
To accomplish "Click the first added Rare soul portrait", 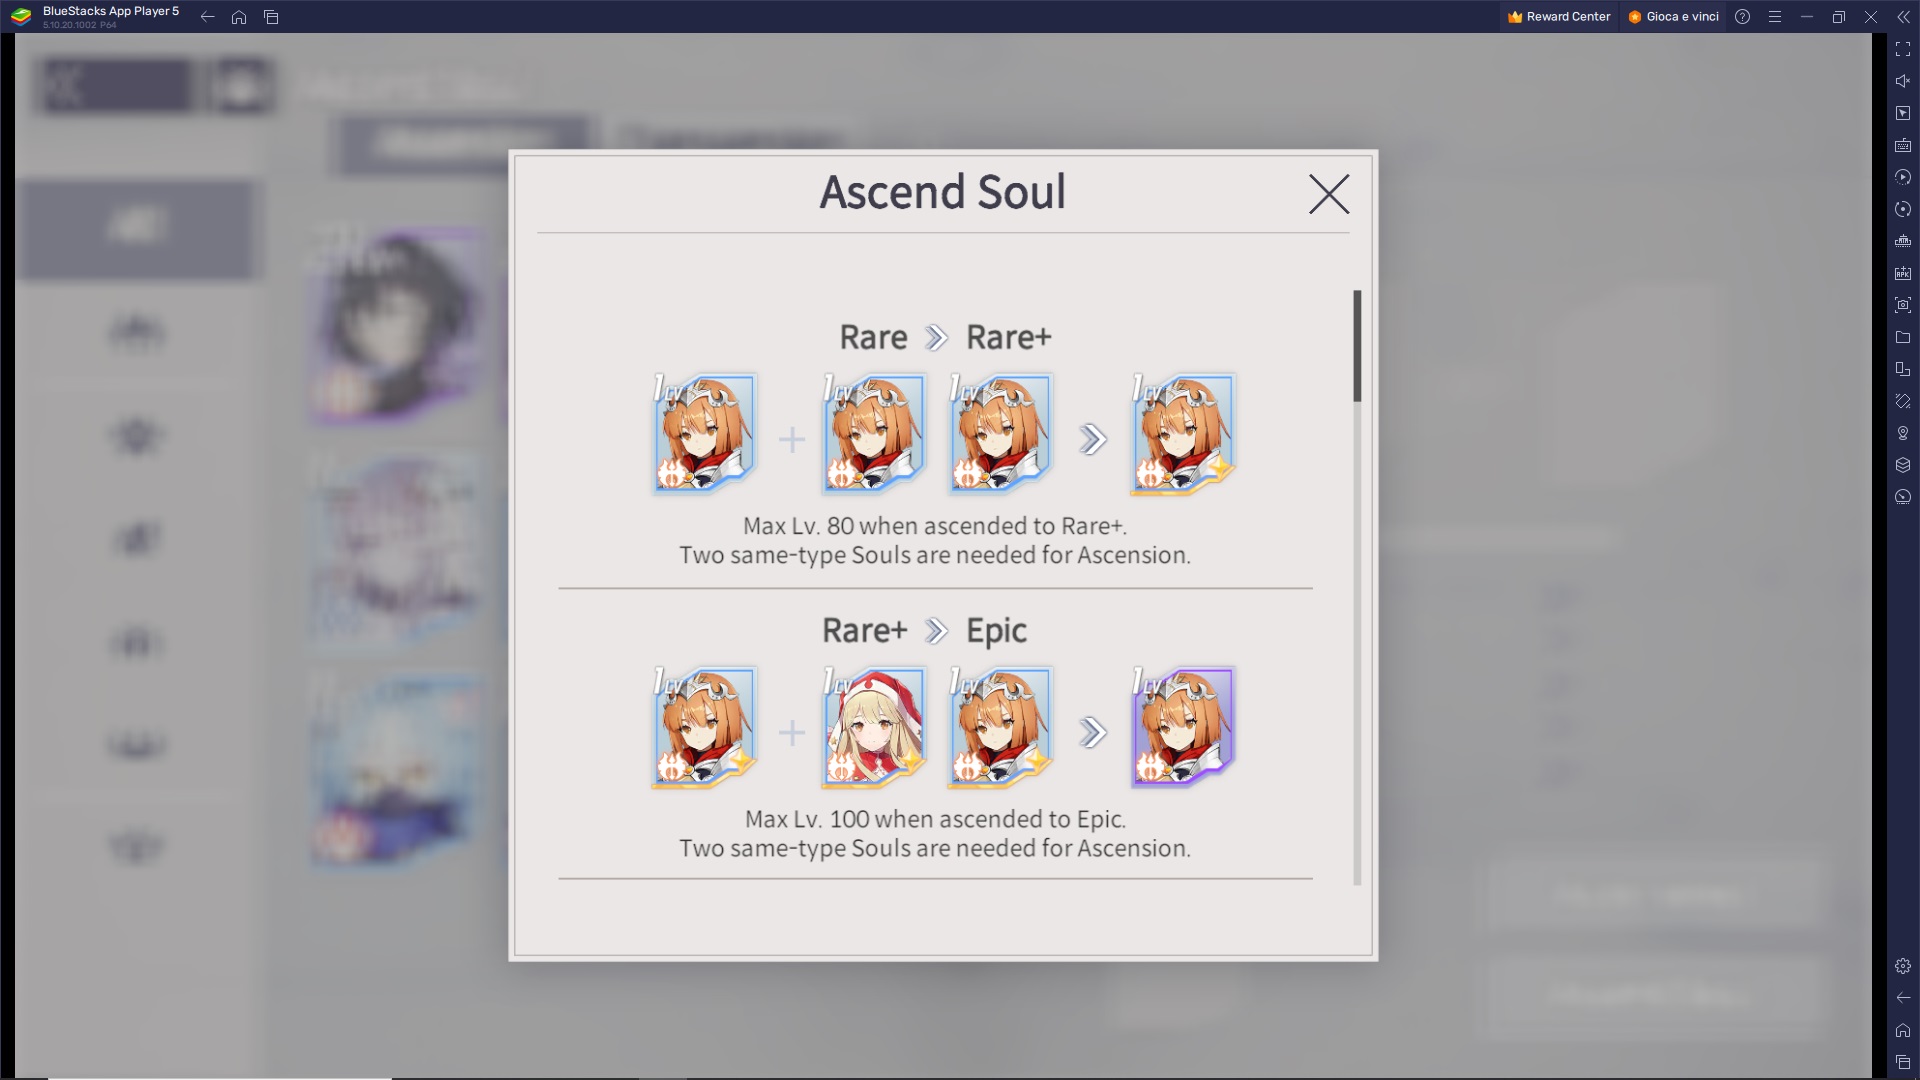I will (x=874, y=434).
